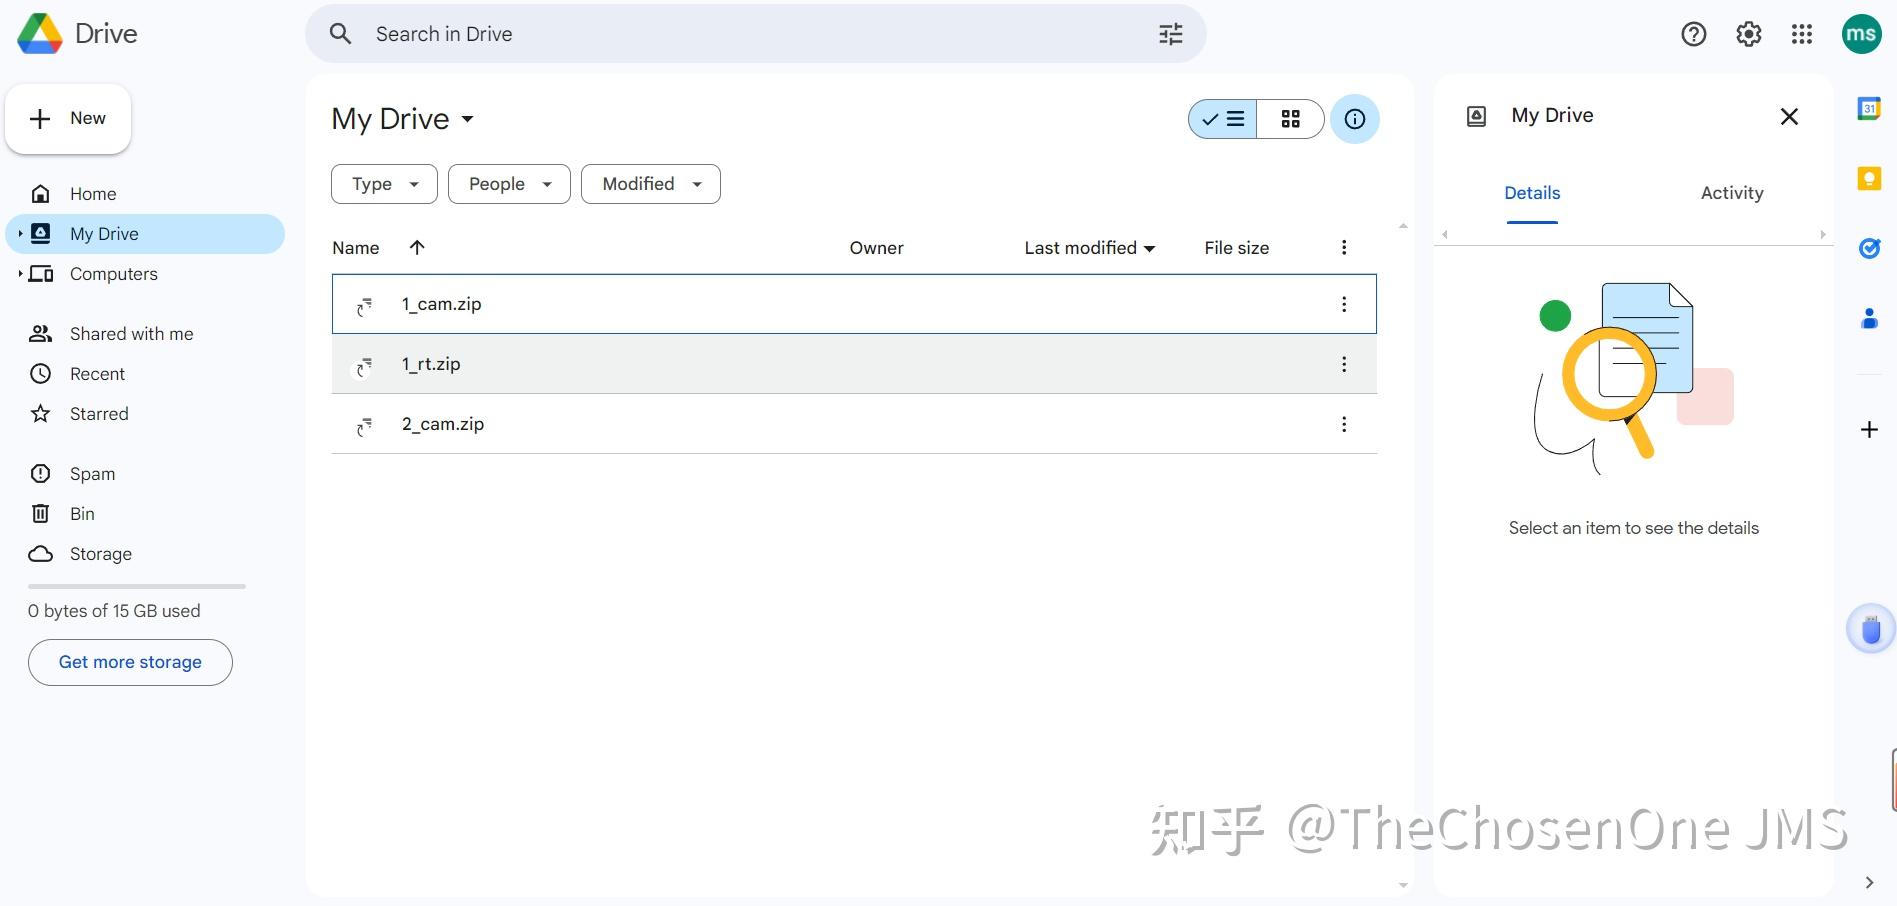The width and height of the screenshot is (1897, 906).
Task: Expand the Computers section in the sidebar
Action: point(19,273)
